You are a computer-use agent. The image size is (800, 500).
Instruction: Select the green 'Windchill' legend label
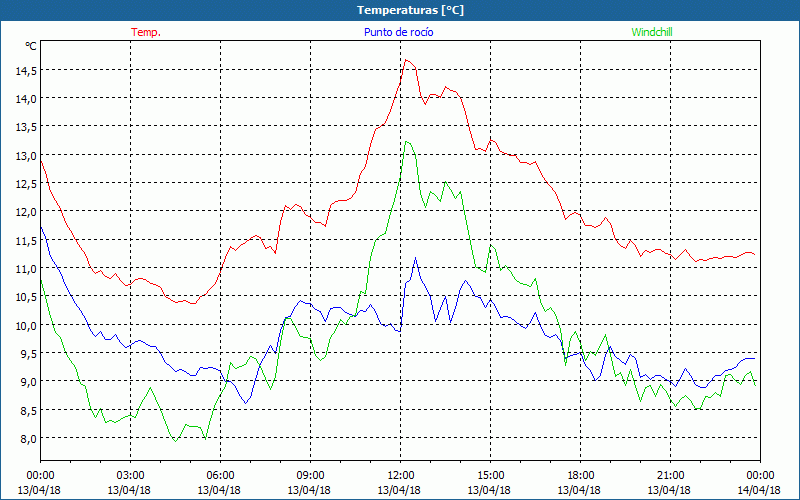(x=652, y=32)
